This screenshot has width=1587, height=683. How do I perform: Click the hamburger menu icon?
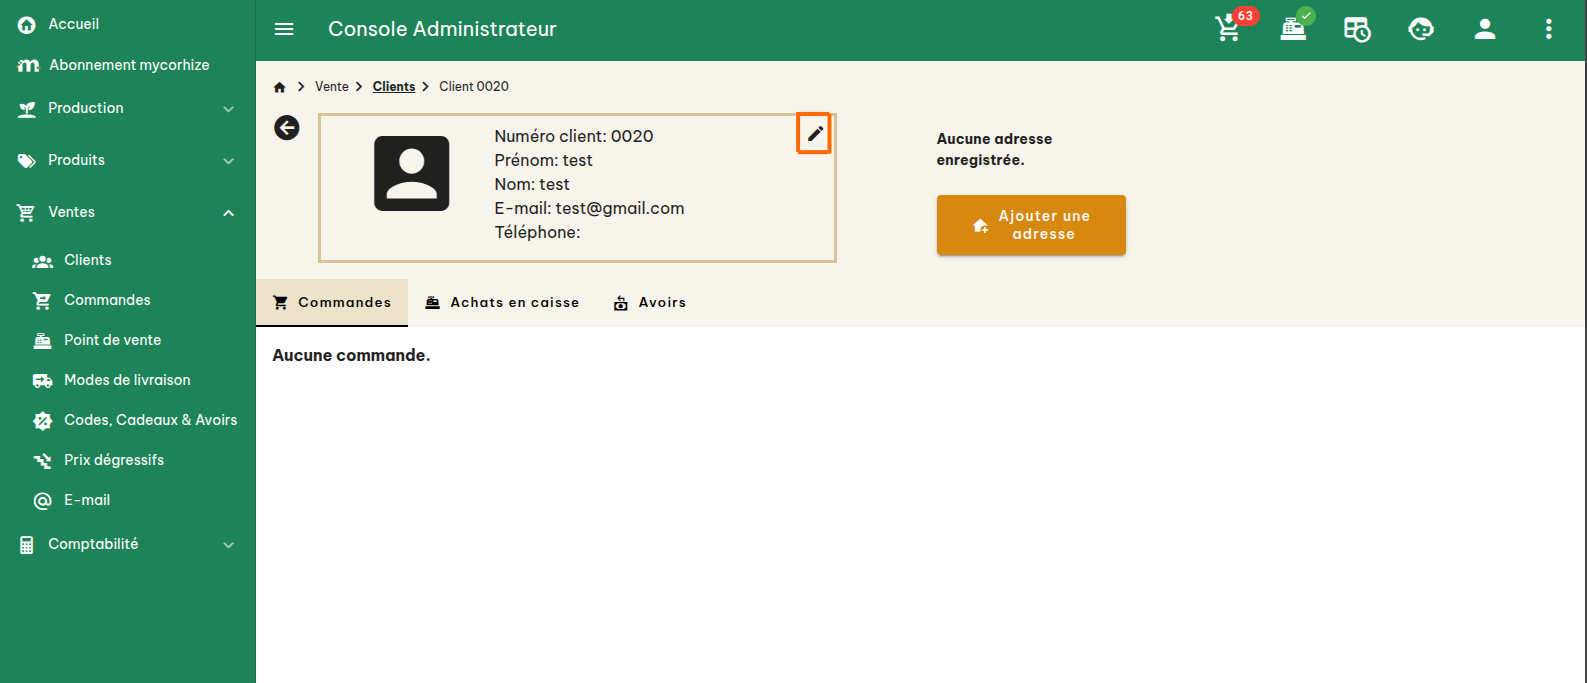[x=284, y=29]
